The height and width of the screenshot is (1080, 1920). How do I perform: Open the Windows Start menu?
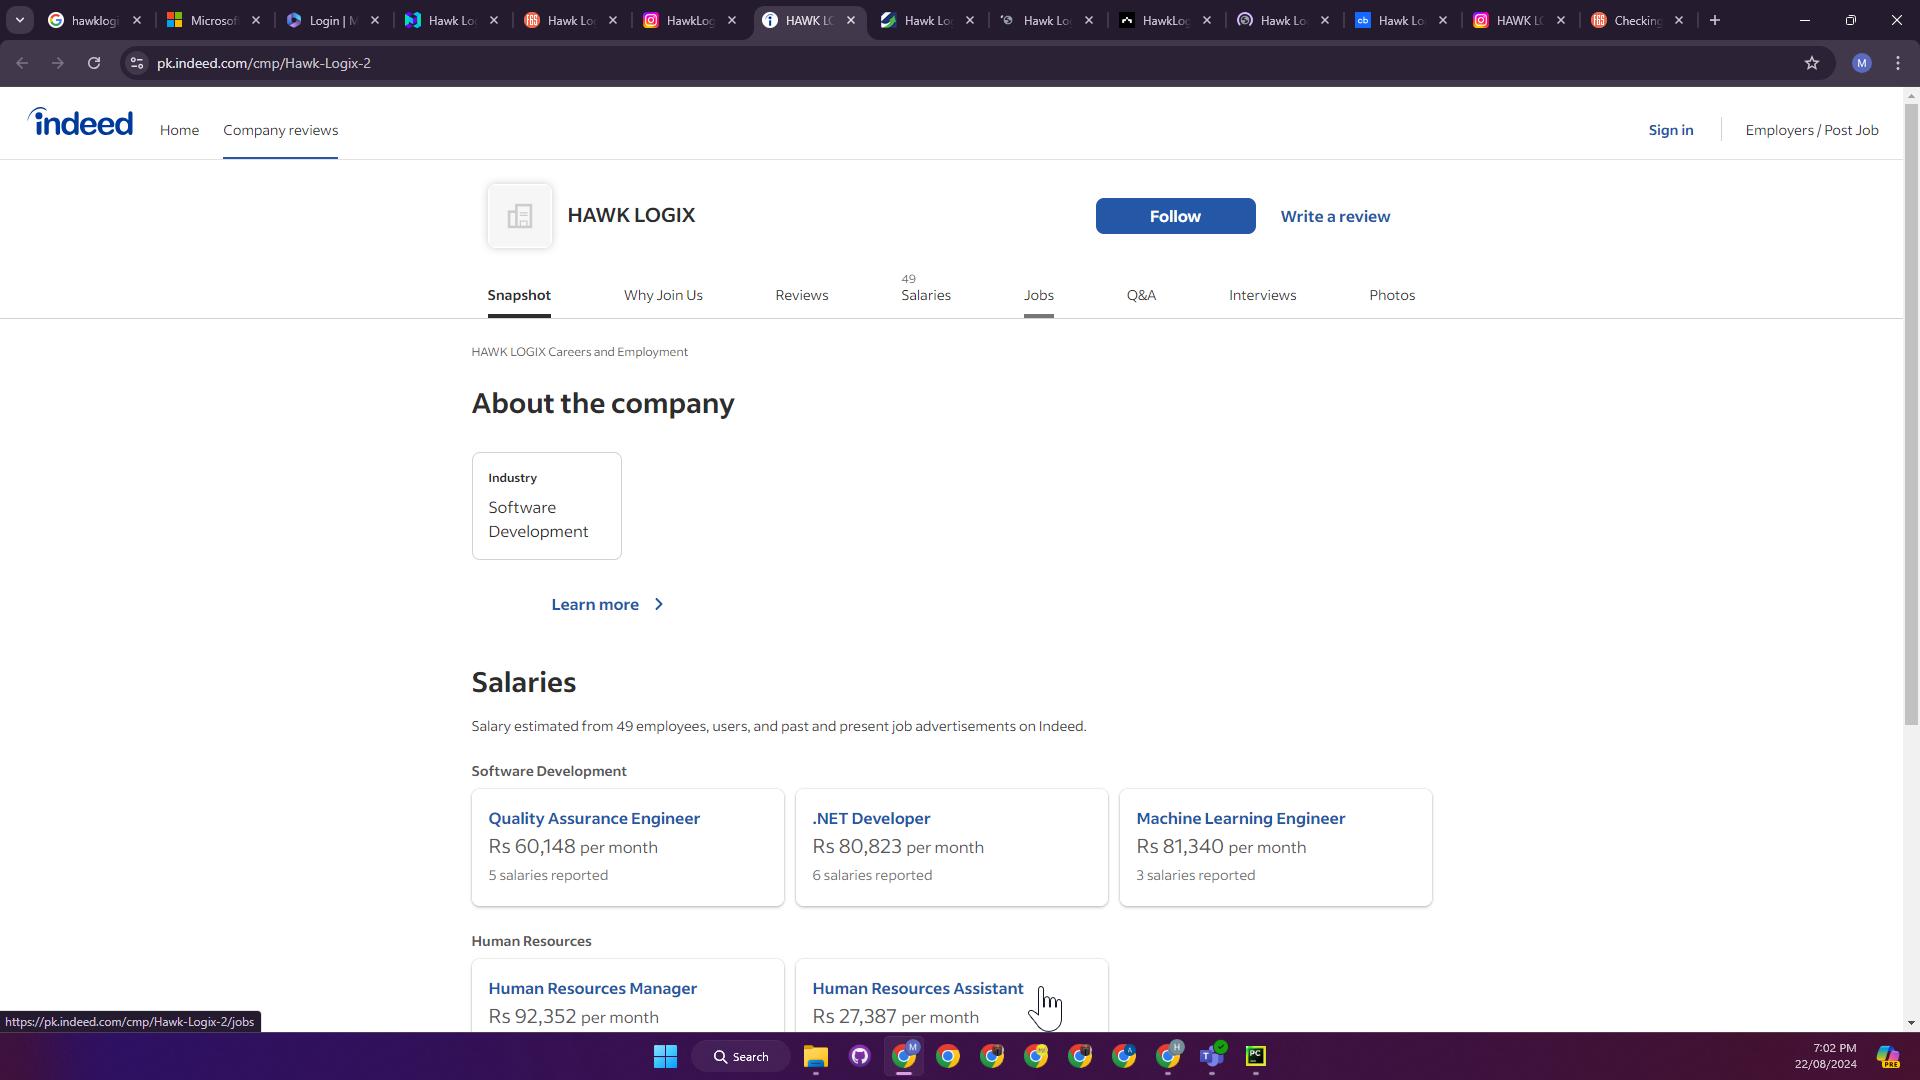coord(665,1056)
